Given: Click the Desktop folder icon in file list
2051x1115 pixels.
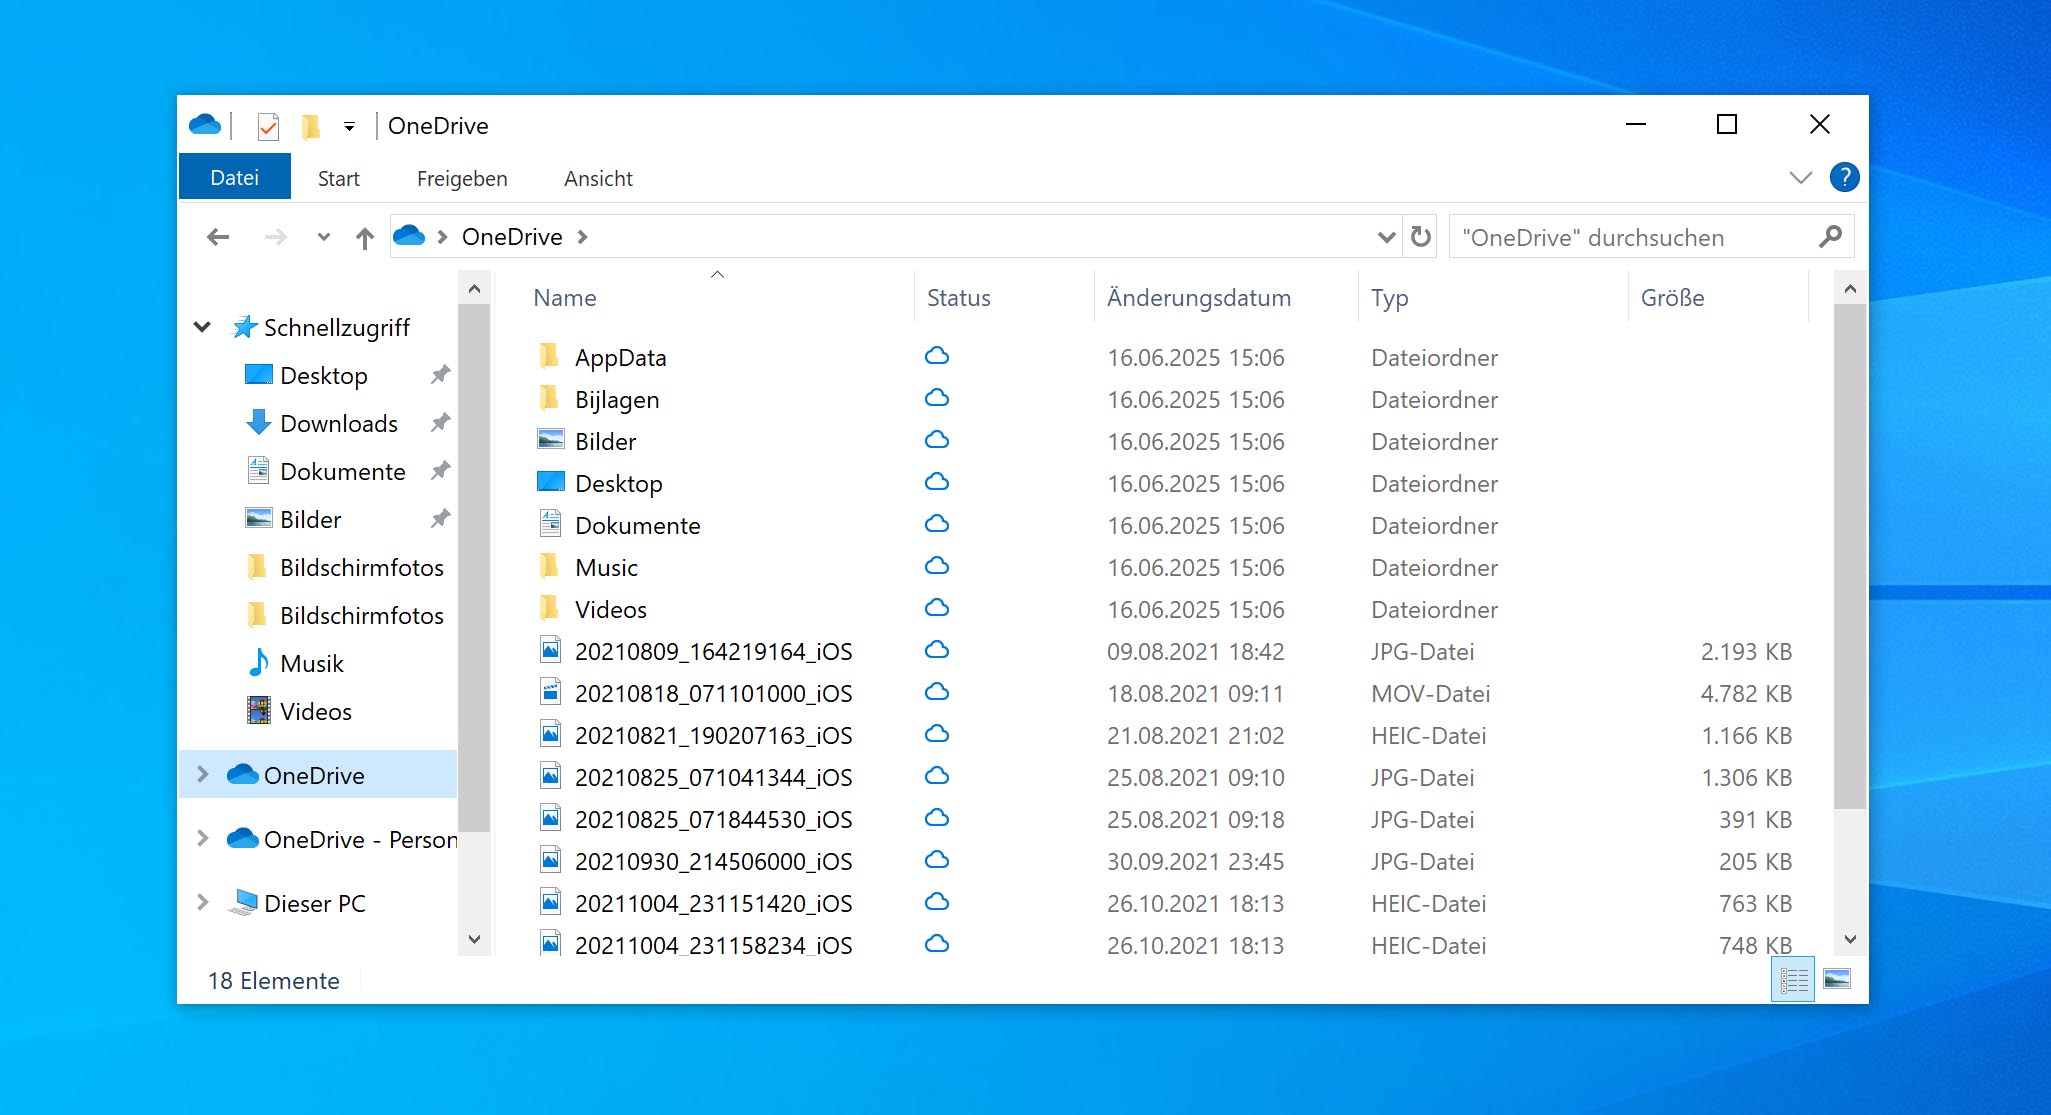Looking at the screenshot, I should (x=551, y=482).
